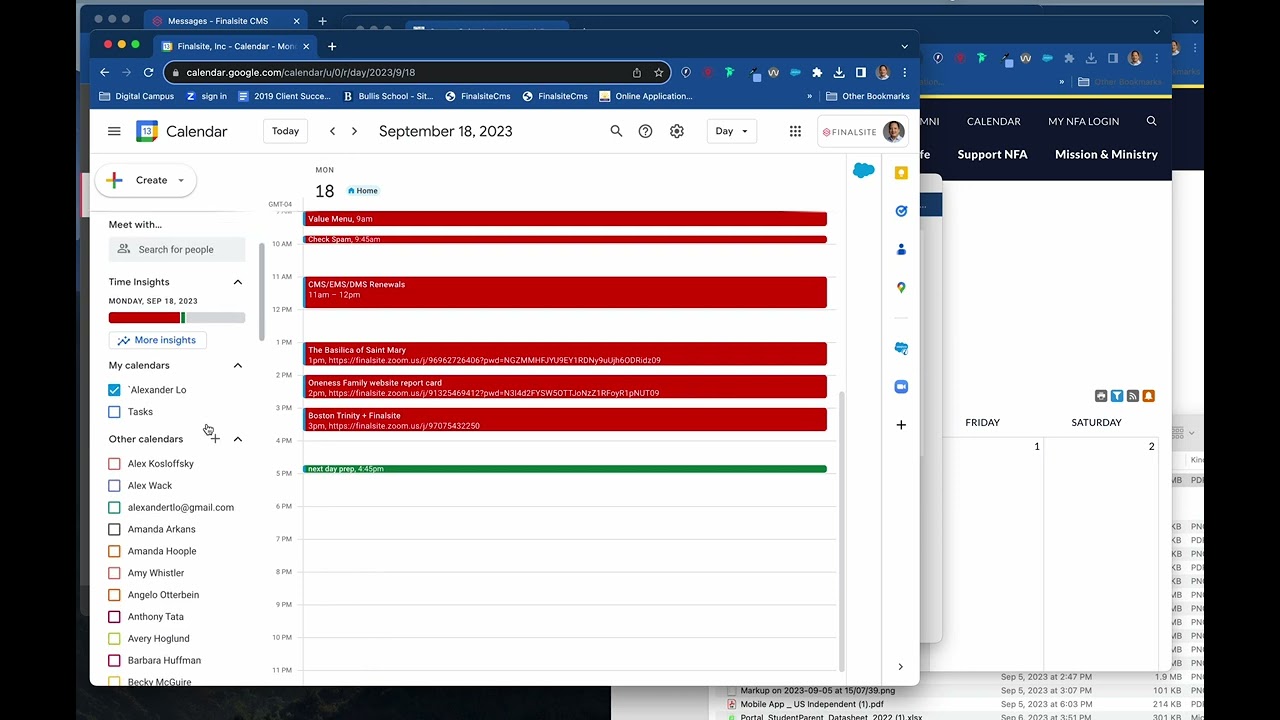
Task: Collapse the Other calendars section
Action: pyautogui.click(x=238, y=439)
